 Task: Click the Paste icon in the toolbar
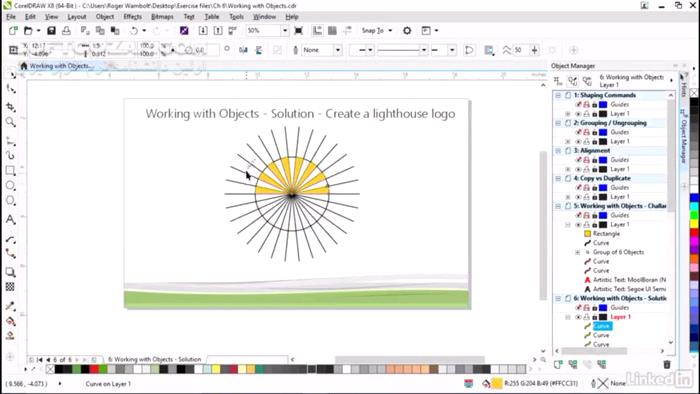point(115,30)
